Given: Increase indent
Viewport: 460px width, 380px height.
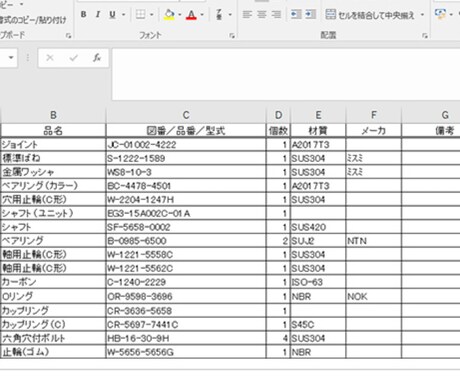Looking at the screenshot, I should point(310,14).
